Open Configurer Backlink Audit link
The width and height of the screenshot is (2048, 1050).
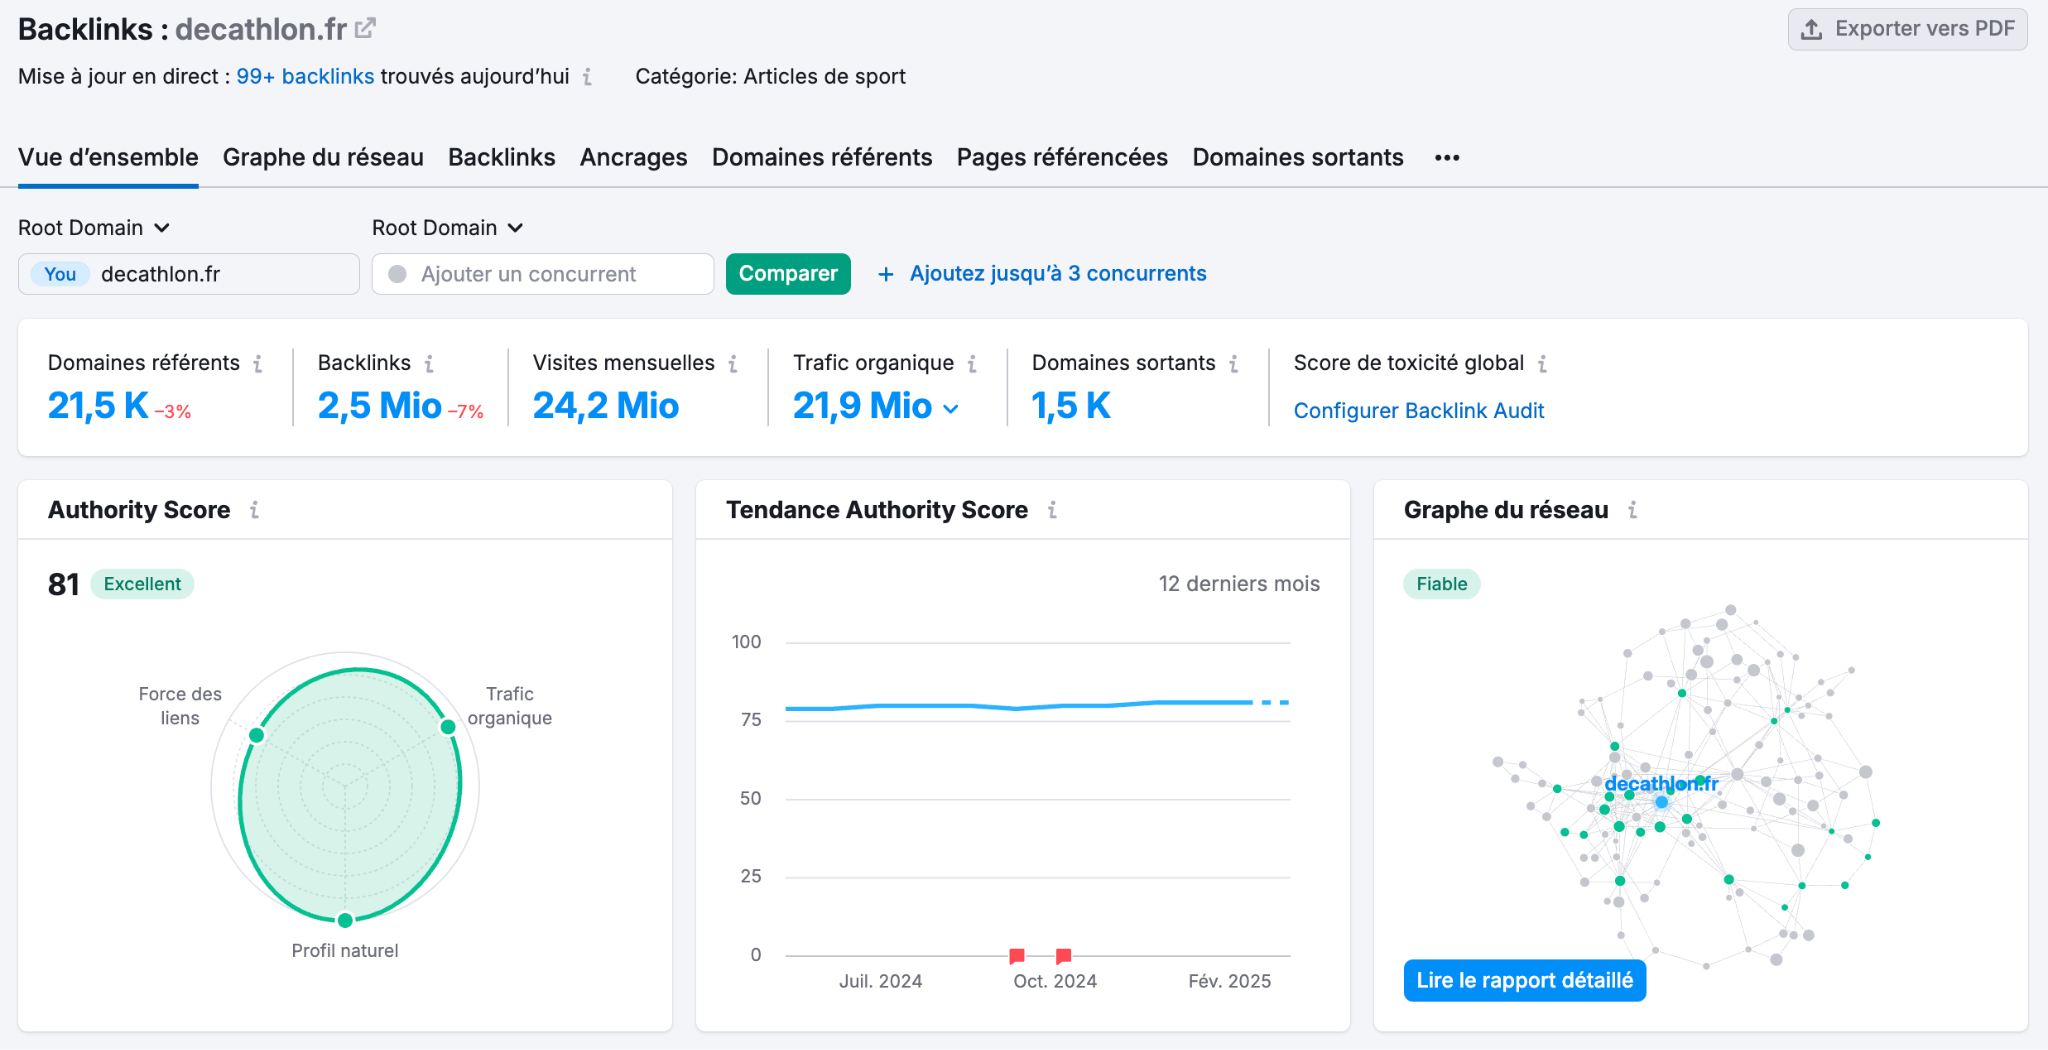click(1418, 411)
